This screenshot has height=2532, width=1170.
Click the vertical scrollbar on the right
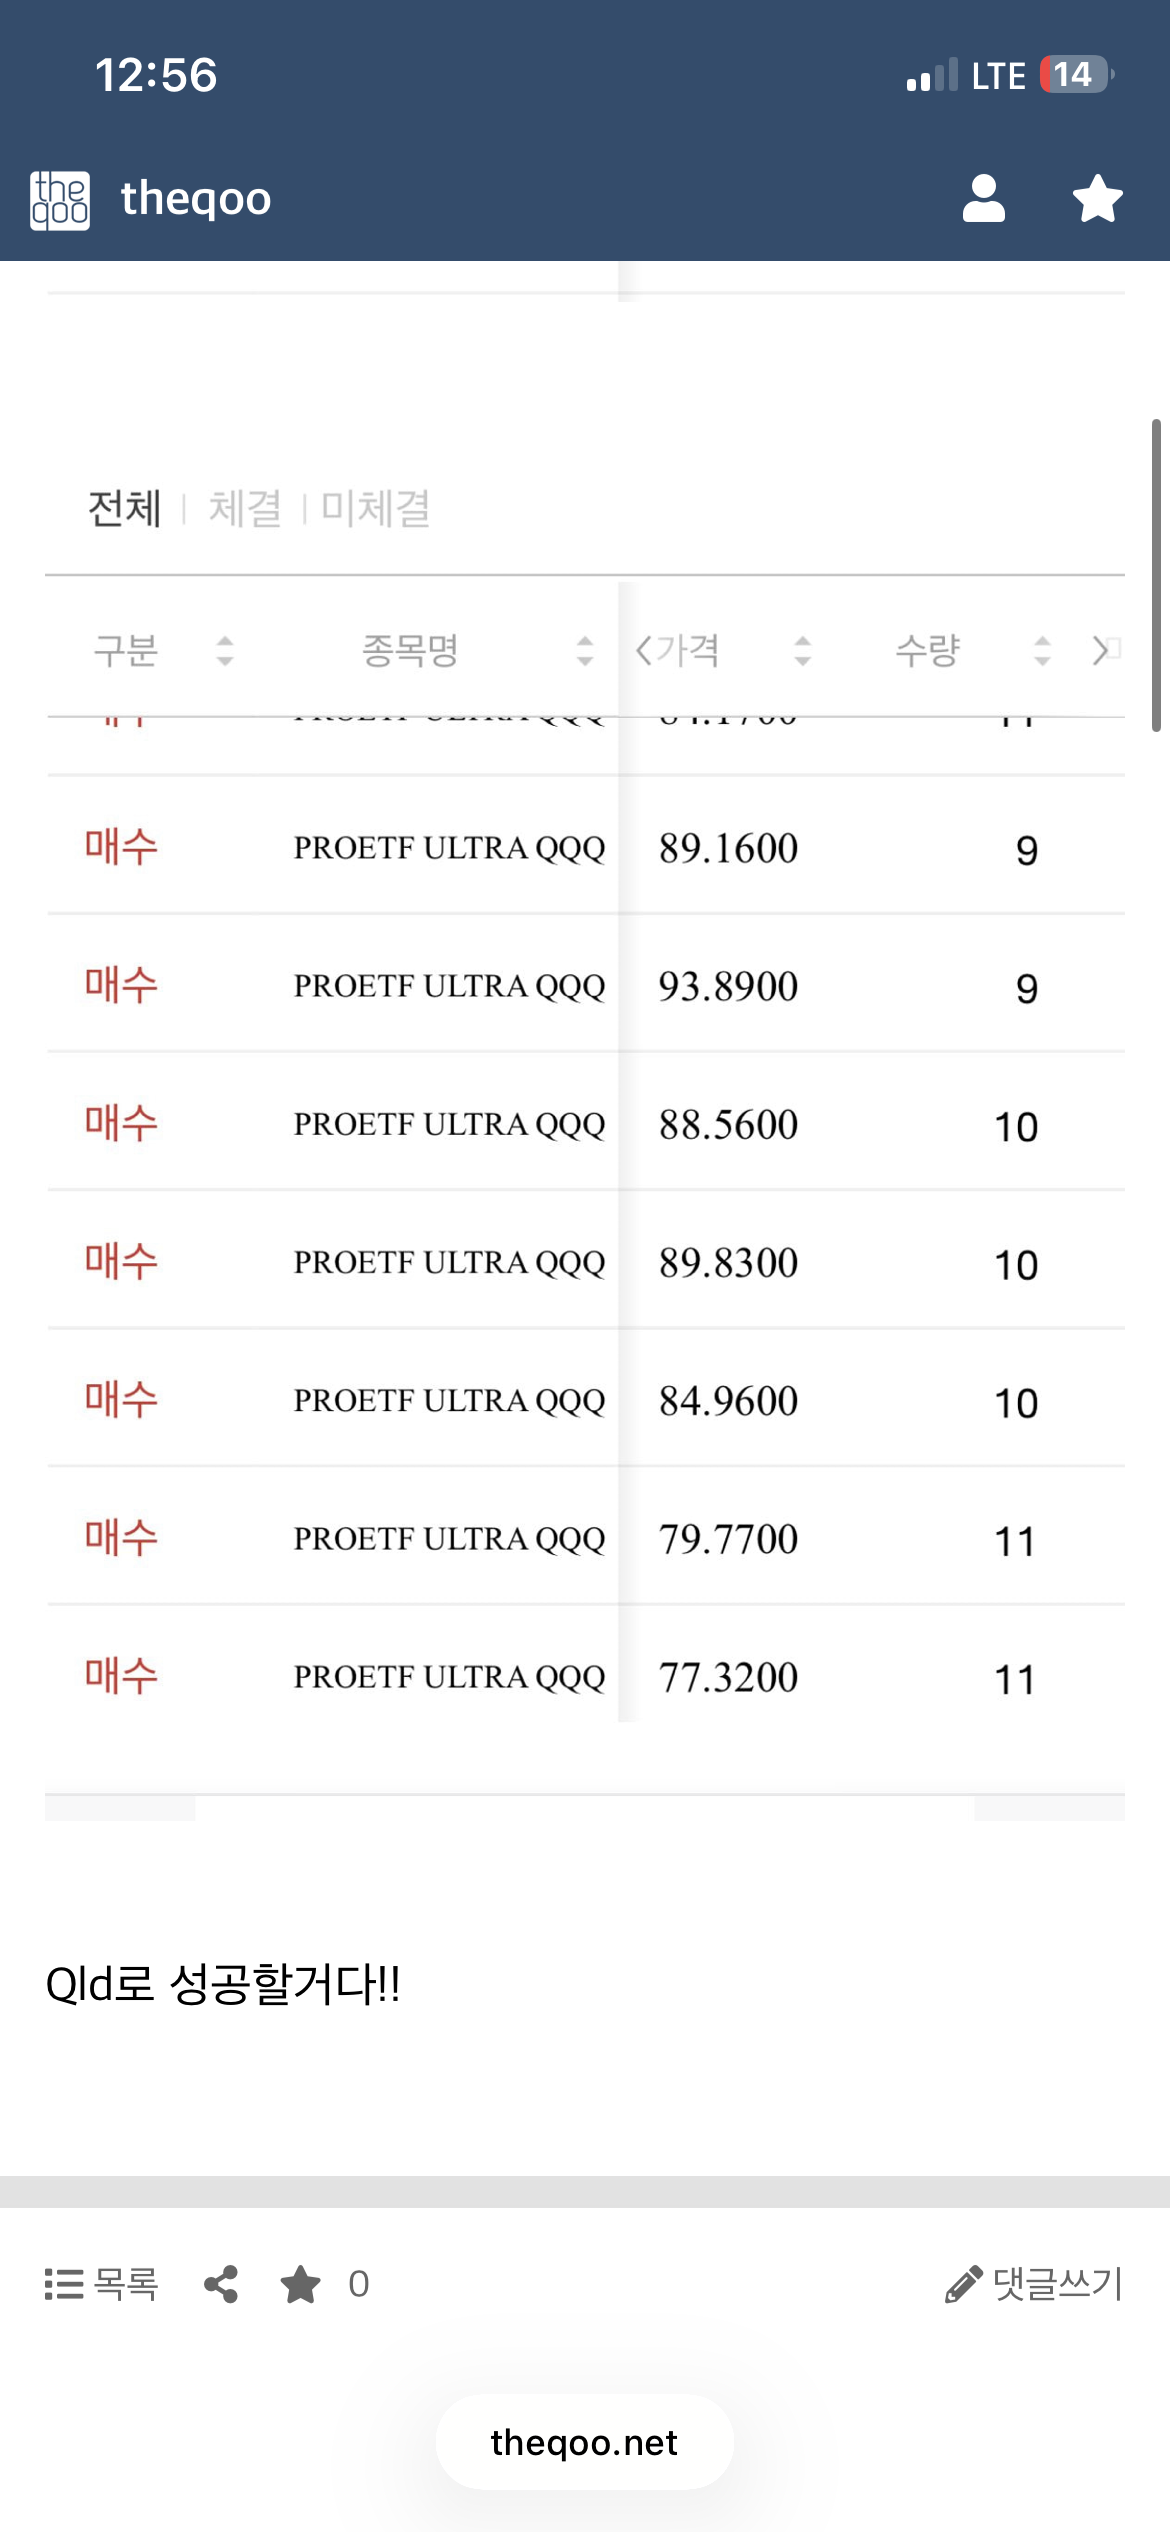(x=1155, y=575)
